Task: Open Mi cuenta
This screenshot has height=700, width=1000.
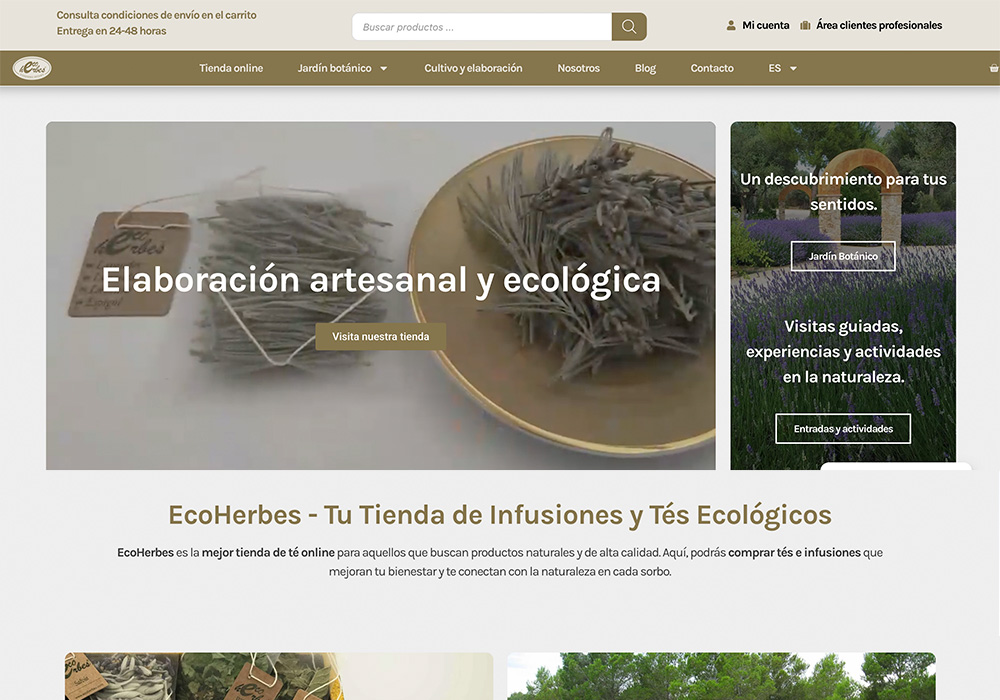Action: click(x=765, y=26)
